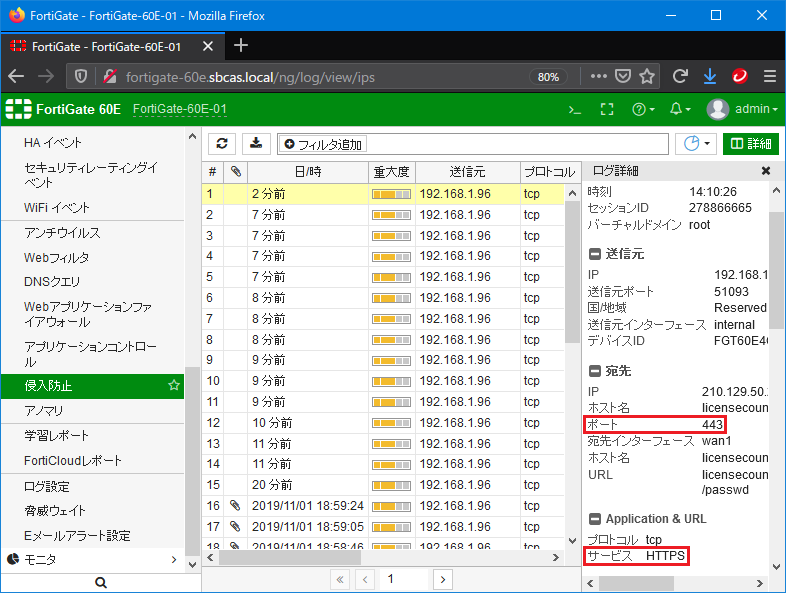Sort by 送信元 column header
This screenshot has height=593, width=786.
467,172
